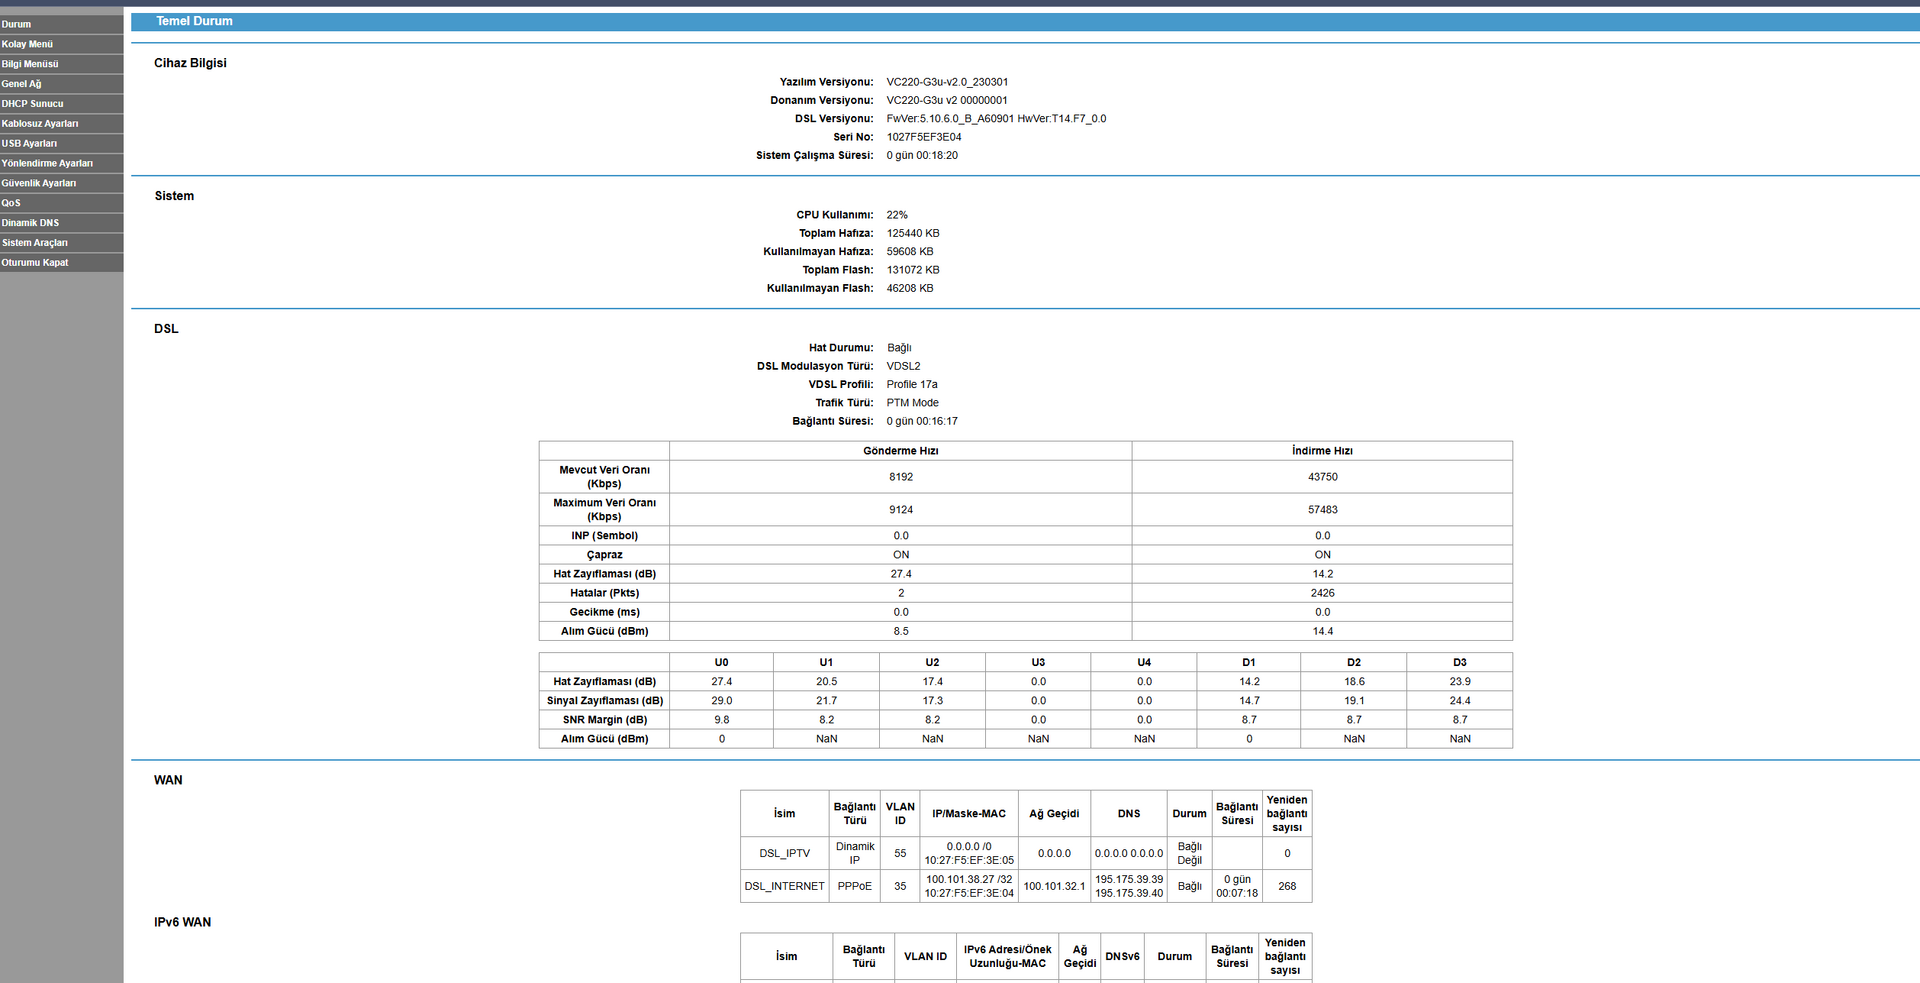
Task: Click İndirme Hızı column header
Action: (1322, 451)
